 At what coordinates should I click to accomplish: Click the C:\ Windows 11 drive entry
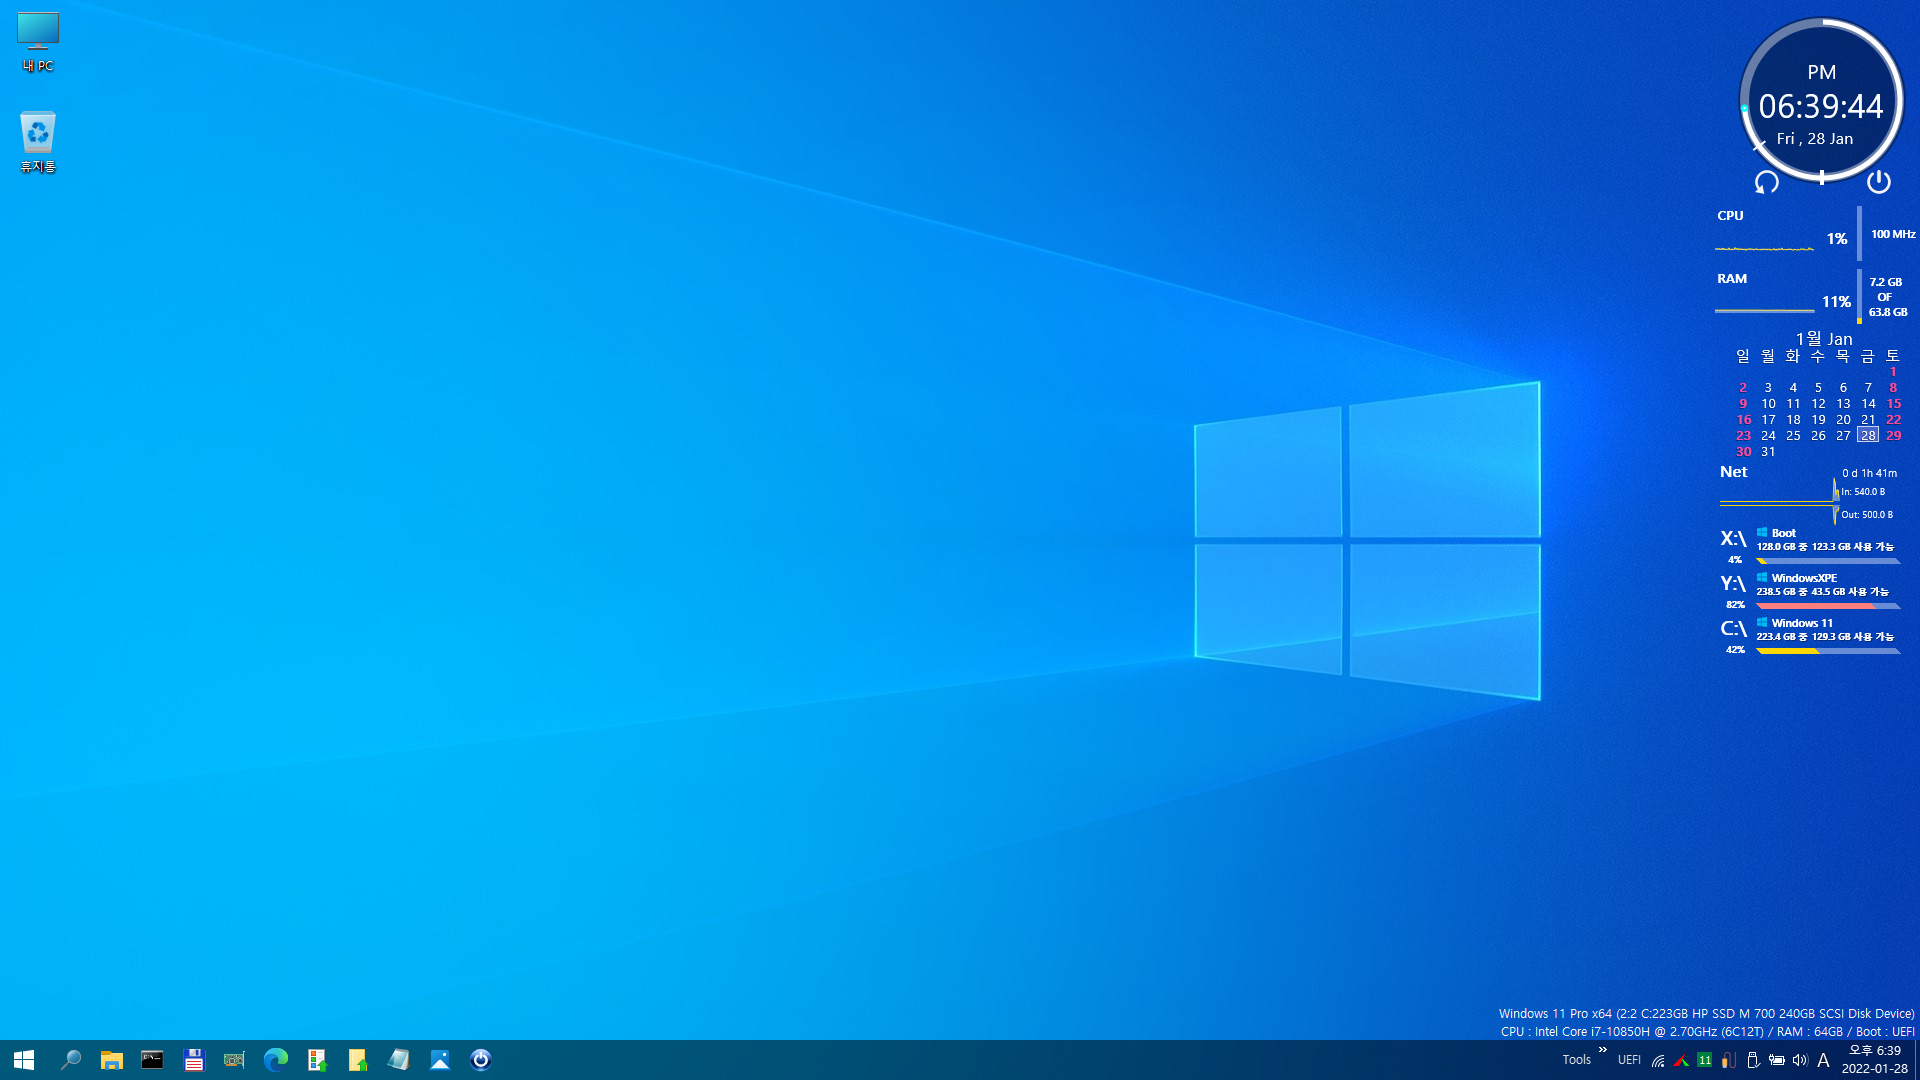[1810, 635]
